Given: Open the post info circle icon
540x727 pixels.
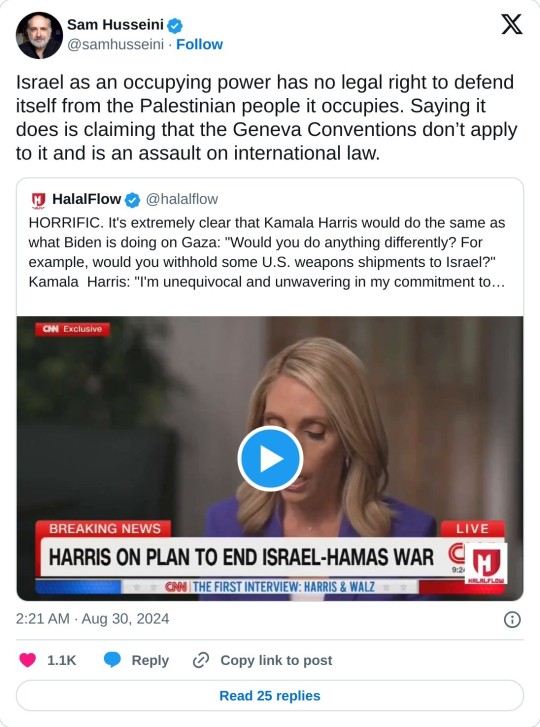Looking at the screenshot, I should coord(512,619).
